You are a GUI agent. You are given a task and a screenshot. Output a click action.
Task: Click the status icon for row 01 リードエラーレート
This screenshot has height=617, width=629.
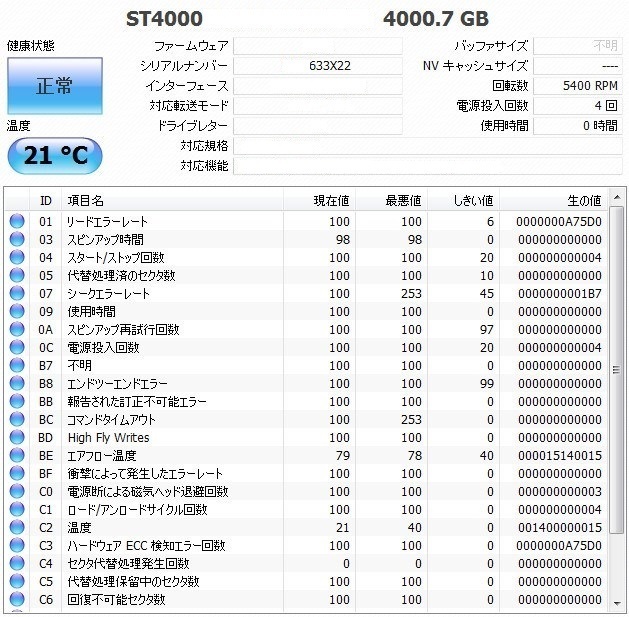tap(17, 221)
